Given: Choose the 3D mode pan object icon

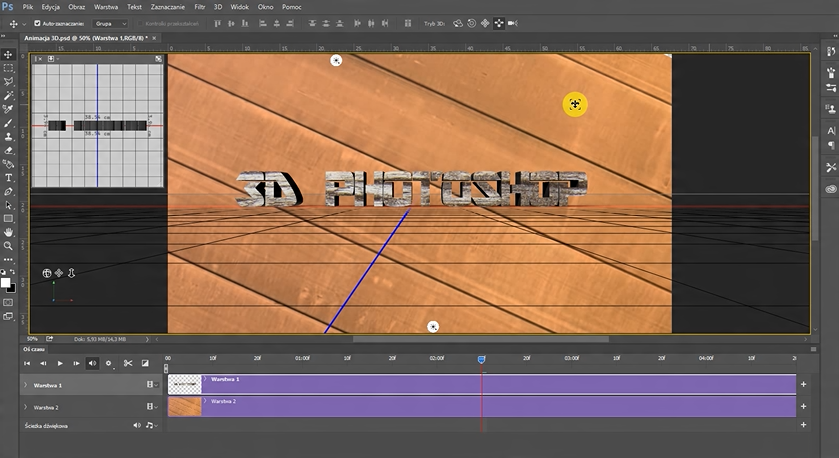Looking at the screenshot, I should tap(485, 23).
